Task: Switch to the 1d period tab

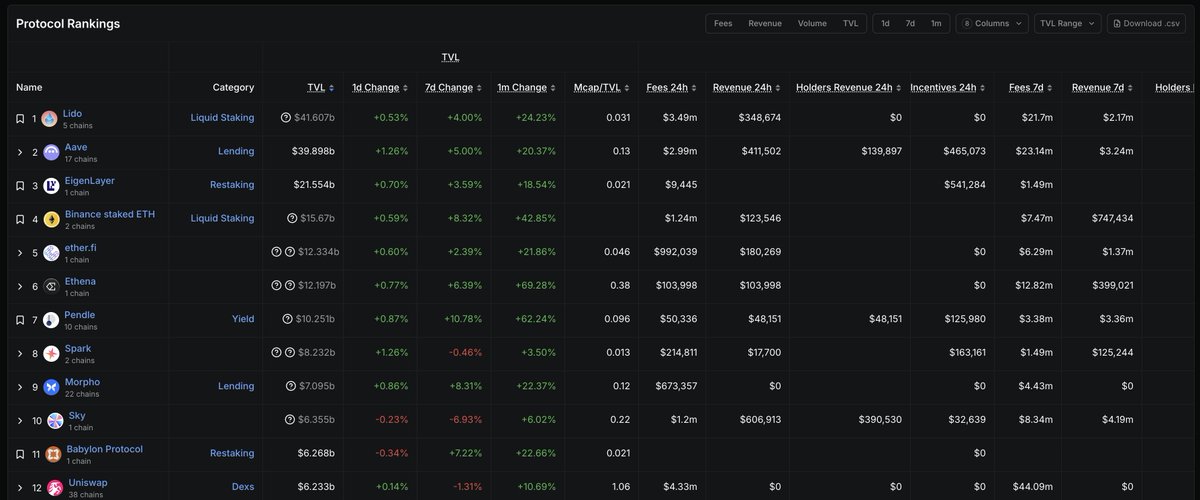Action: point(885,23)
